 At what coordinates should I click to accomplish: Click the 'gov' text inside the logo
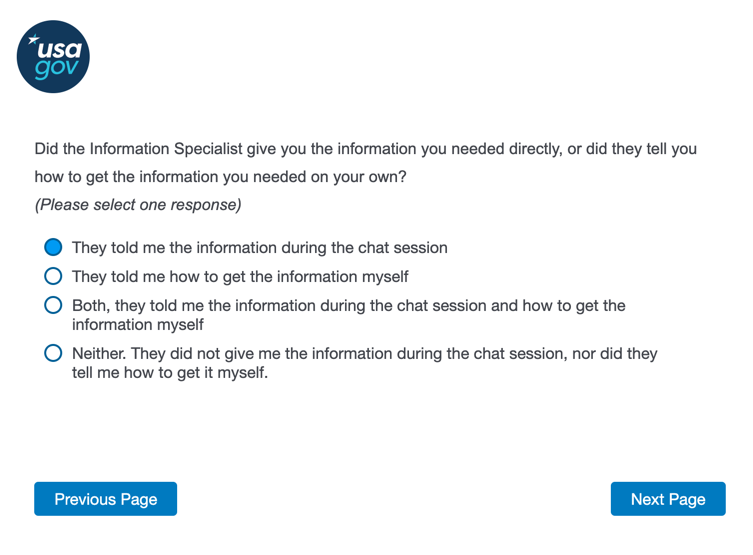point(54,70)
